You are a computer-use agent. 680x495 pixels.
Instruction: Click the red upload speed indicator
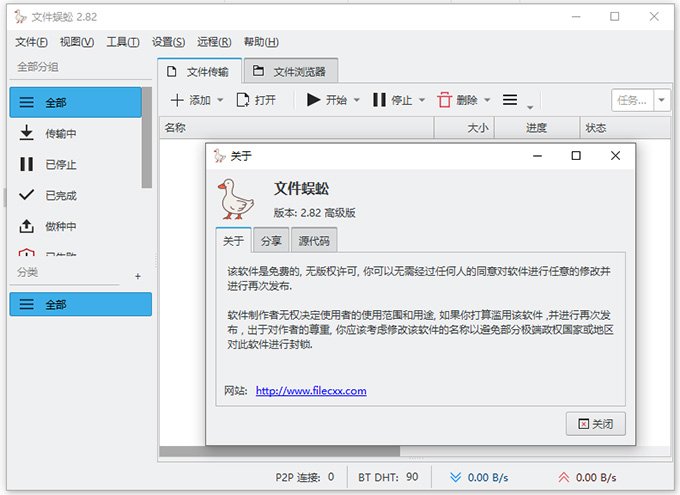coord(587,477)
